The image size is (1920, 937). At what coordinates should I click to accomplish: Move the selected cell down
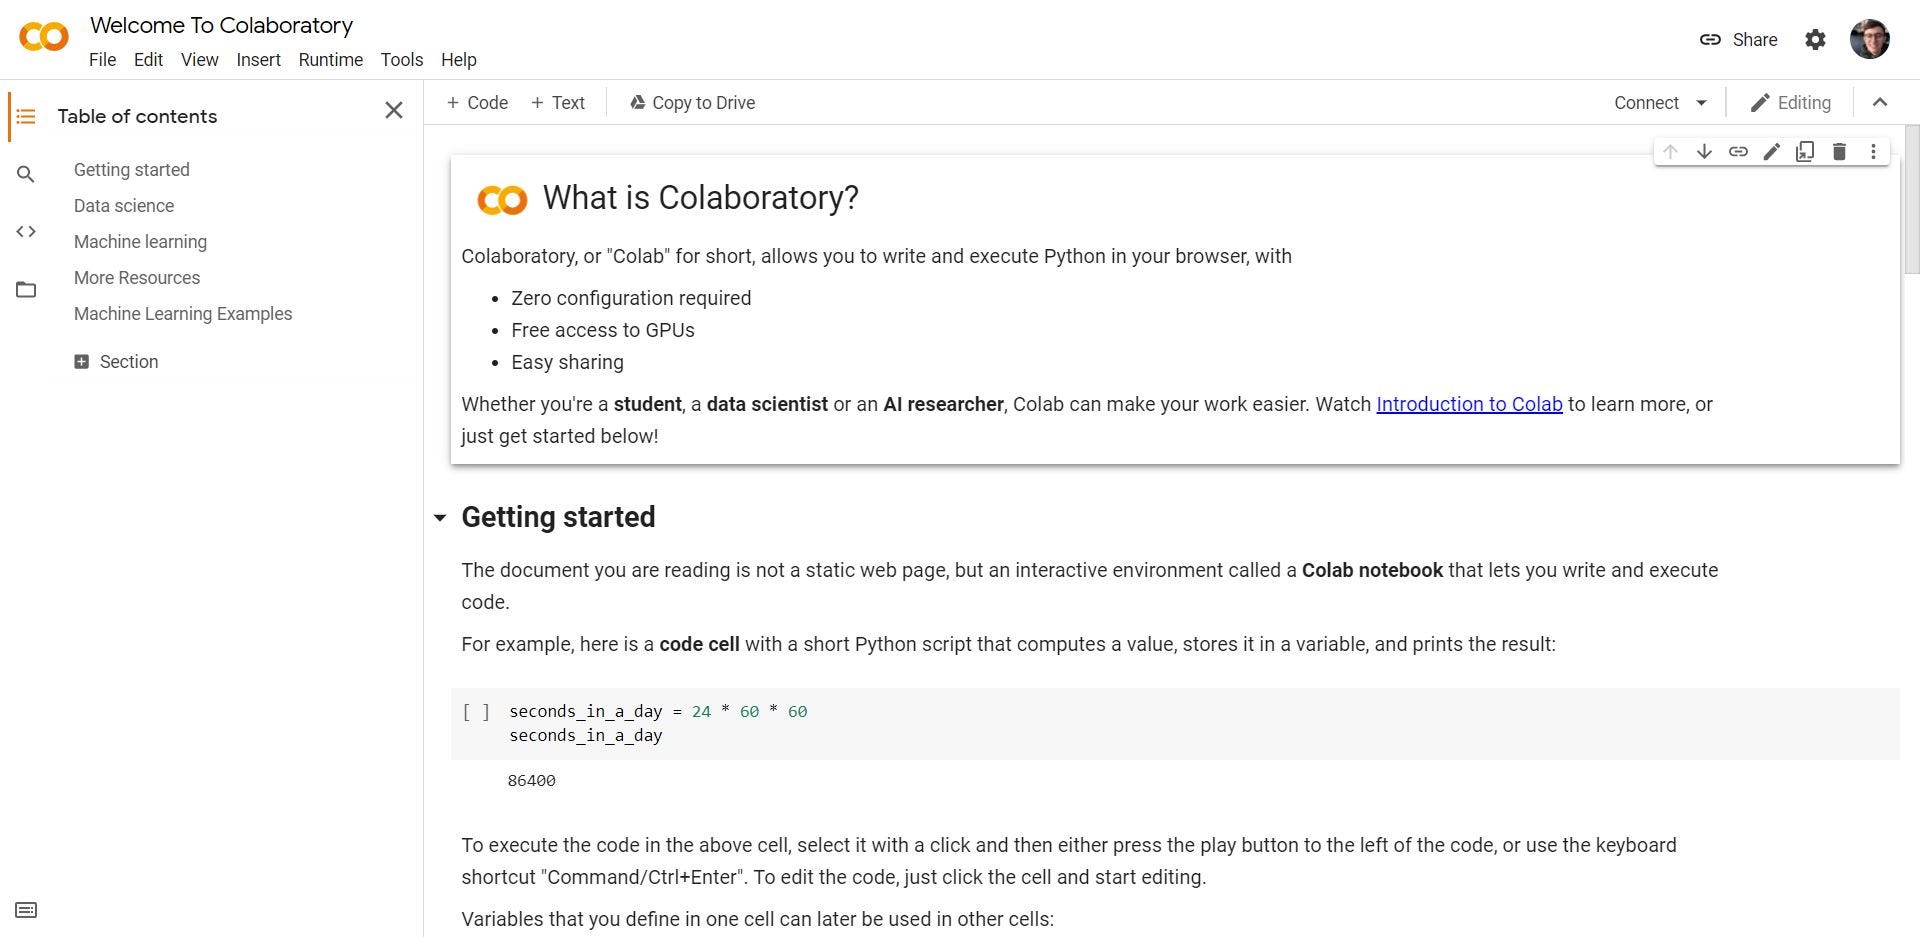[x=1704, y=152]
